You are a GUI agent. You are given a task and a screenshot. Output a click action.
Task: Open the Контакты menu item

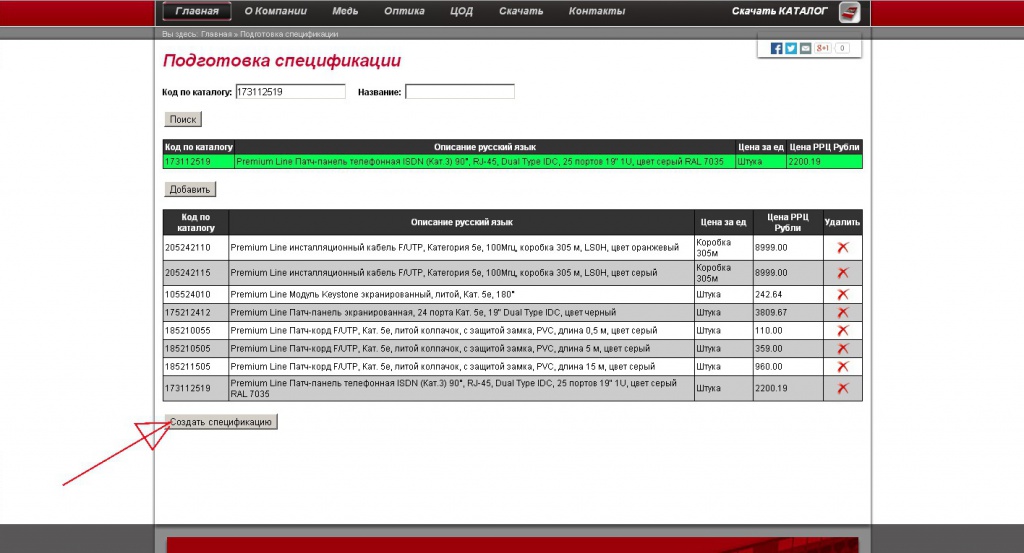click(596, 11)
